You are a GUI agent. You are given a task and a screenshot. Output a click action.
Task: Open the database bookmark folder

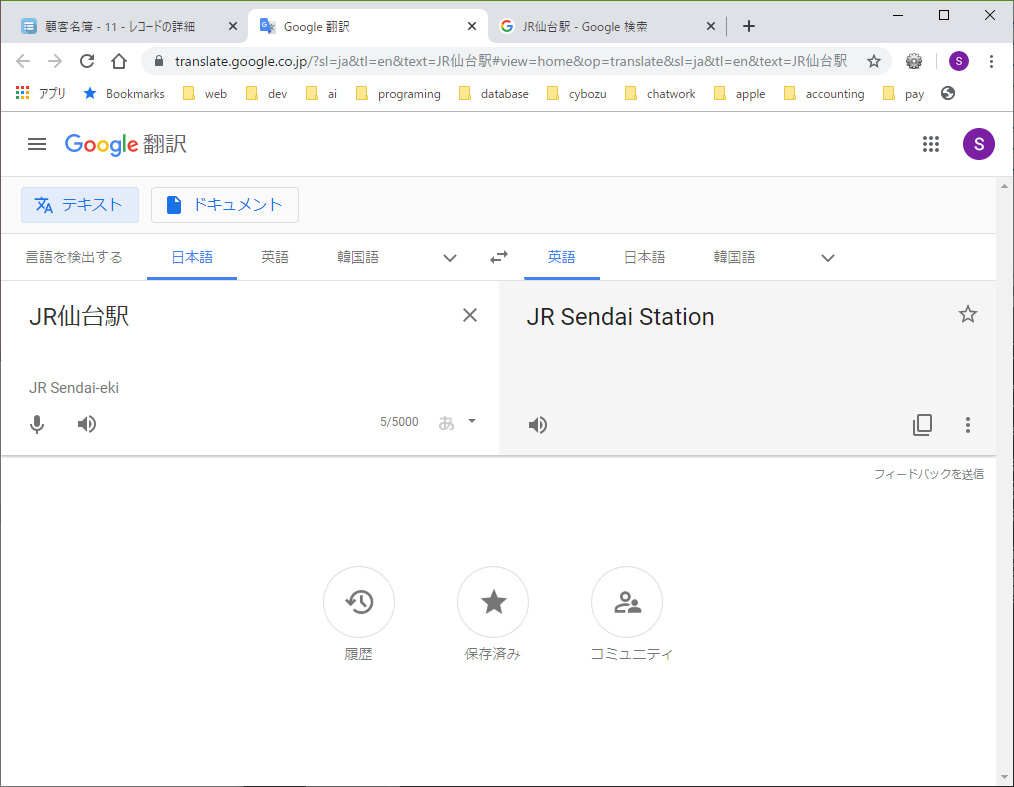click(x=493, y=94)
